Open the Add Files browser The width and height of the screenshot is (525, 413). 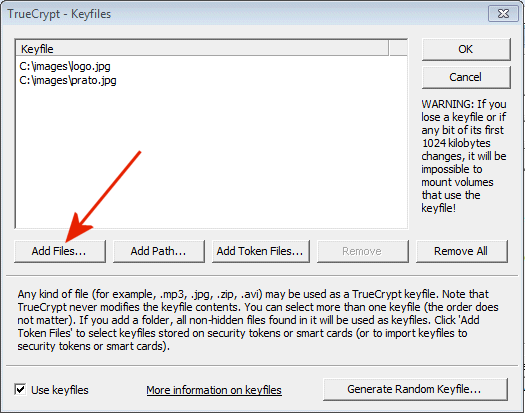click(x=60, y=251)
